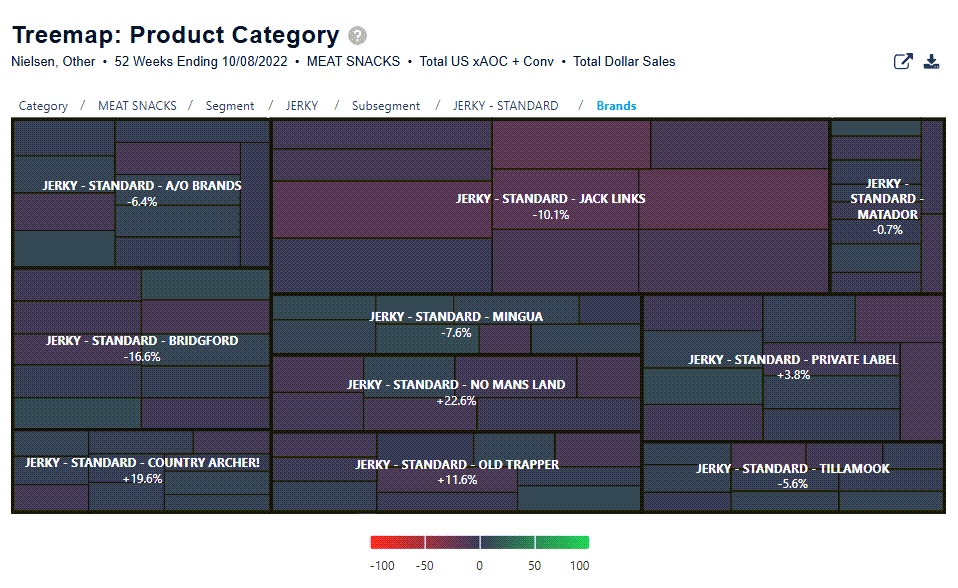Open the MATADOR treemap tile
958x588 pixels.
[x=887, y=206]
